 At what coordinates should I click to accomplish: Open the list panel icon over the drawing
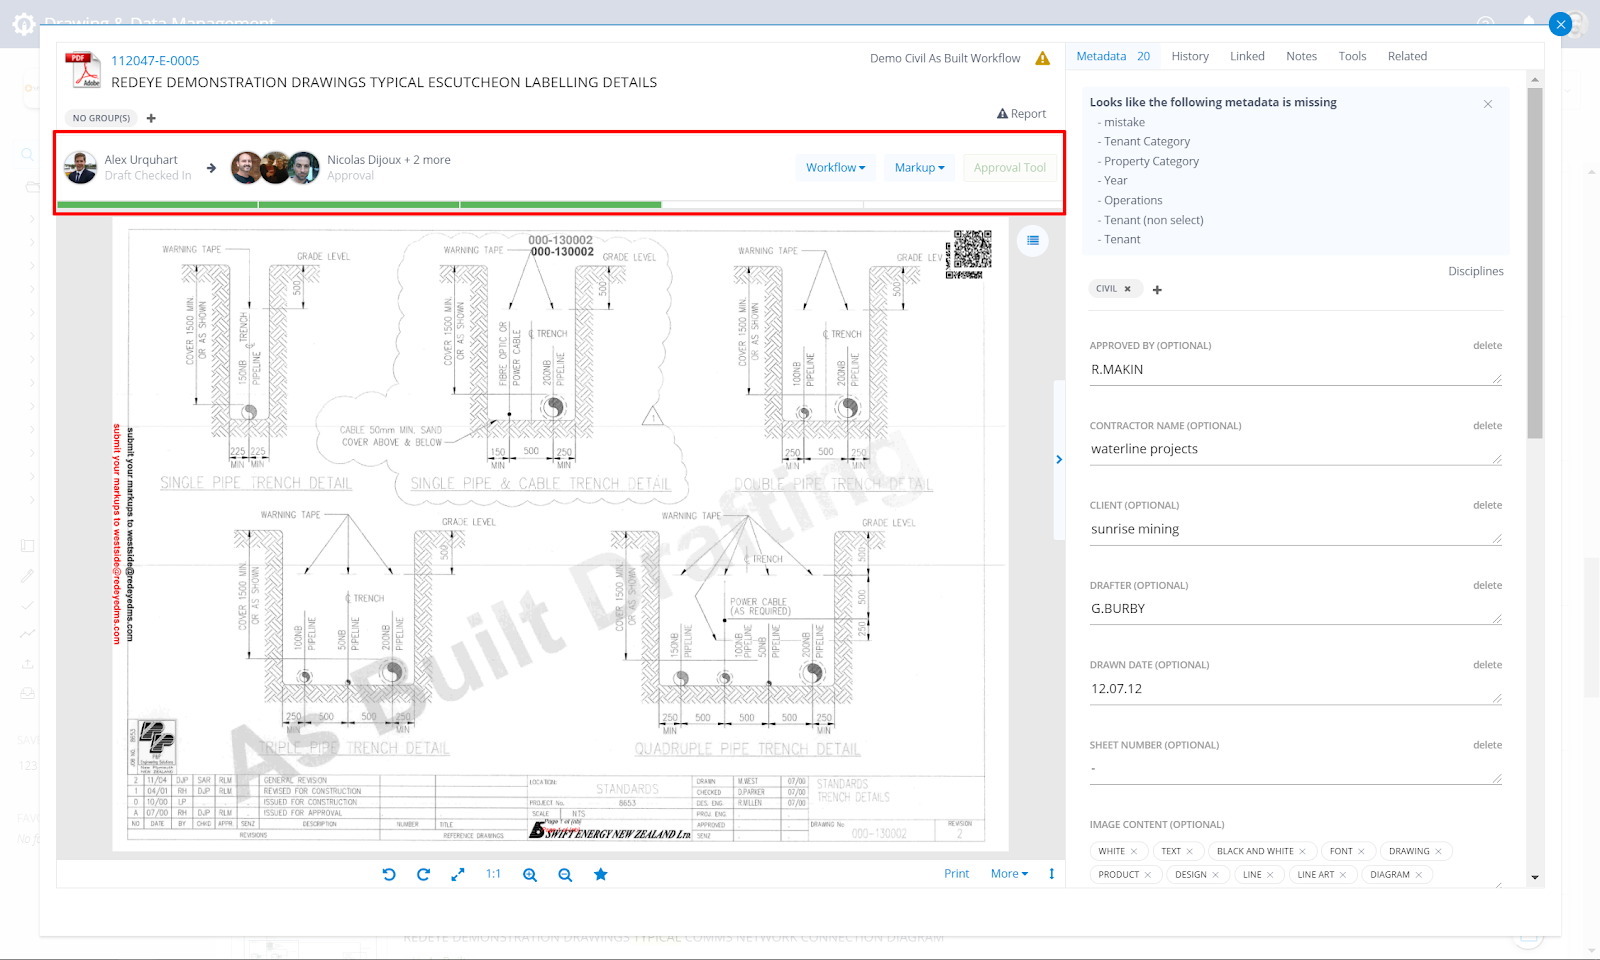1033,240
